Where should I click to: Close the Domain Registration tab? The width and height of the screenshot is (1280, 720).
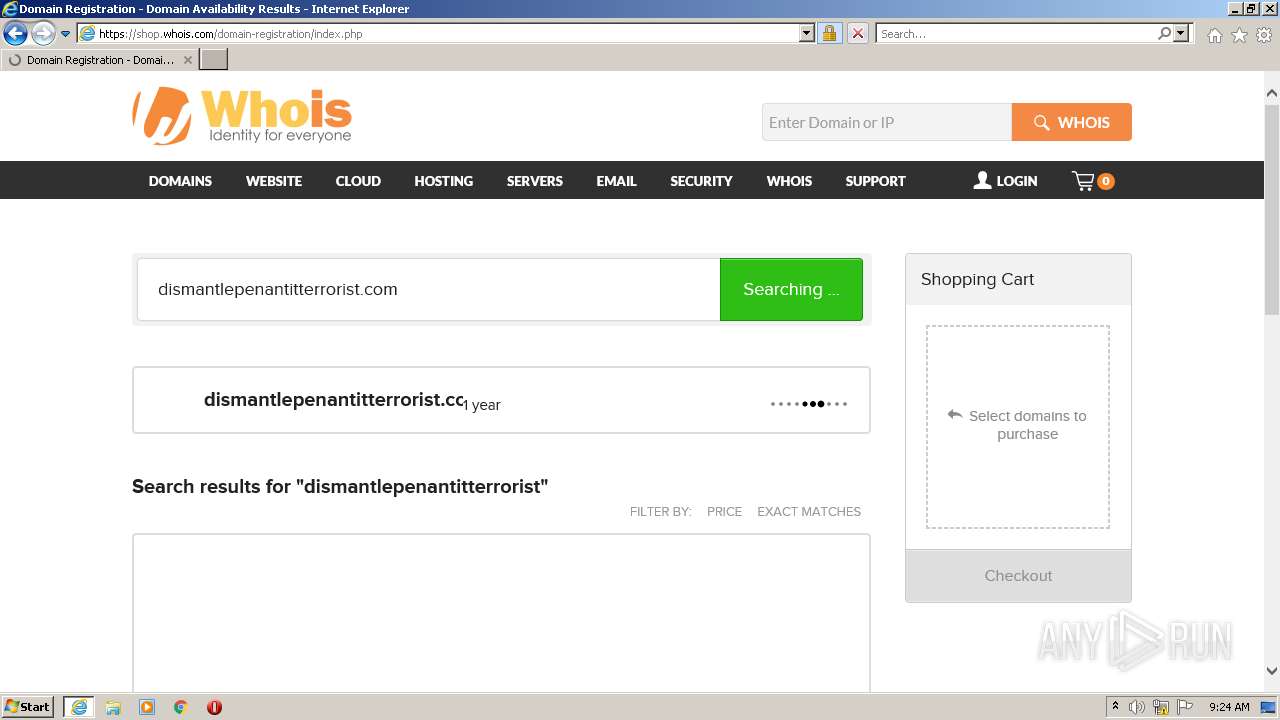(187, 60)
